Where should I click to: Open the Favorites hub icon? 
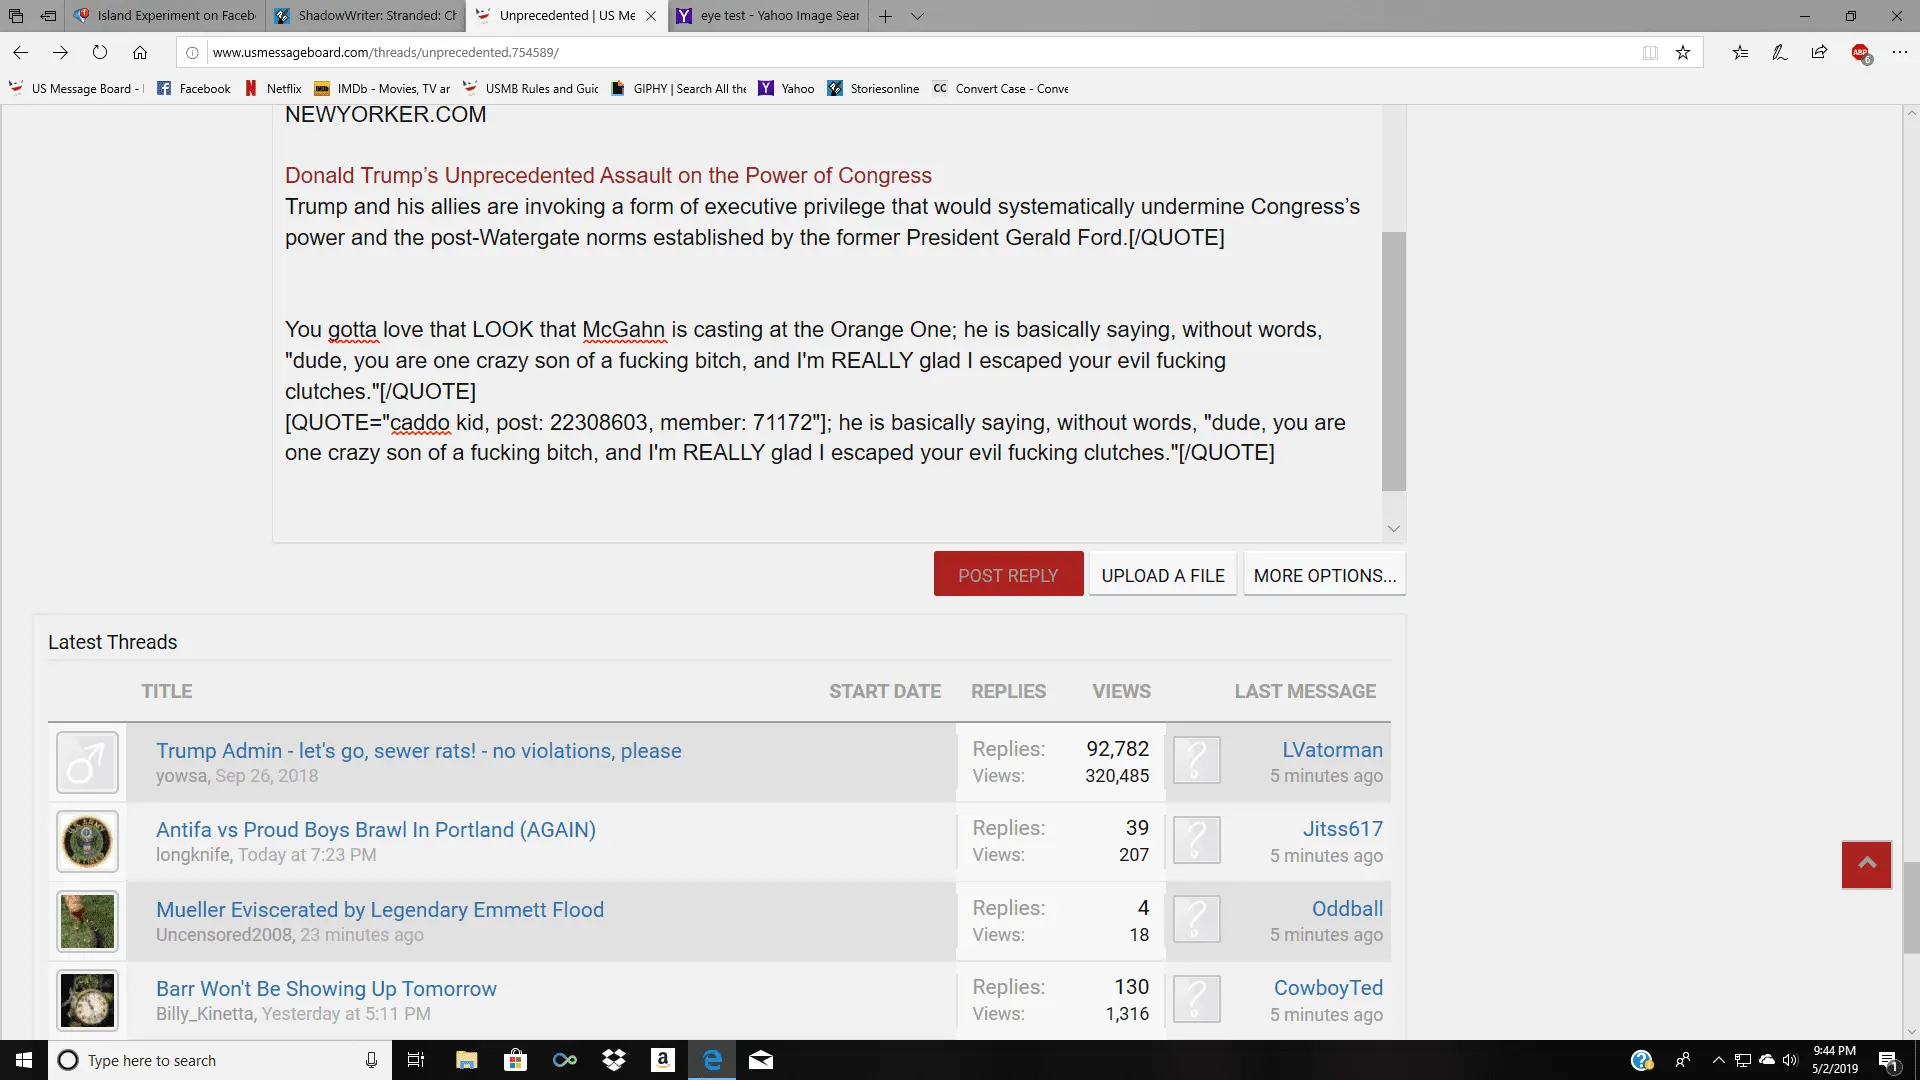pos(1740,52)
